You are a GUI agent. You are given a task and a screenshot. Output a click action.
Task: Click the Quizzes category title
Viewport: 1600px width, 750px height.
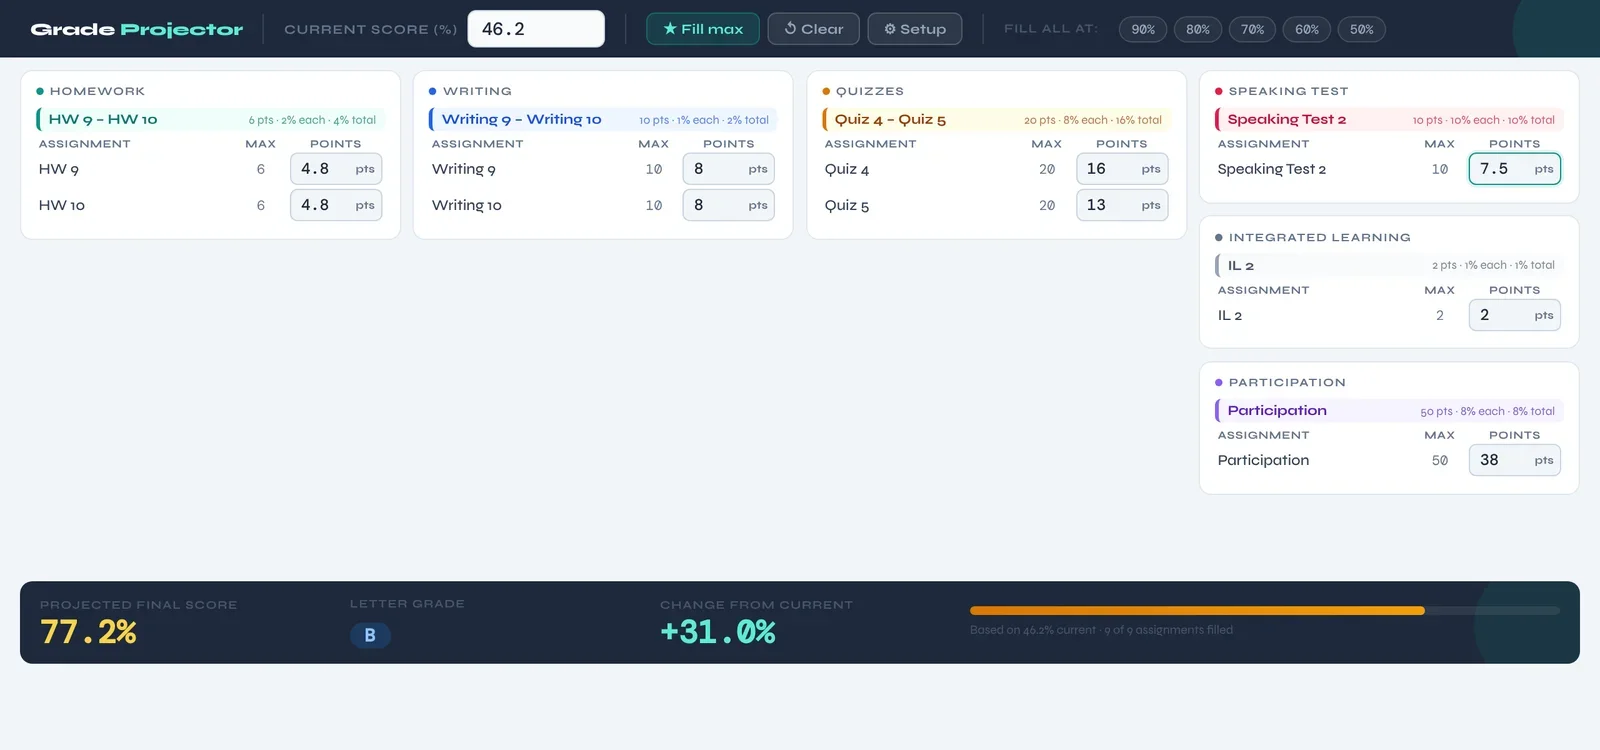click(x=869, y=91)
